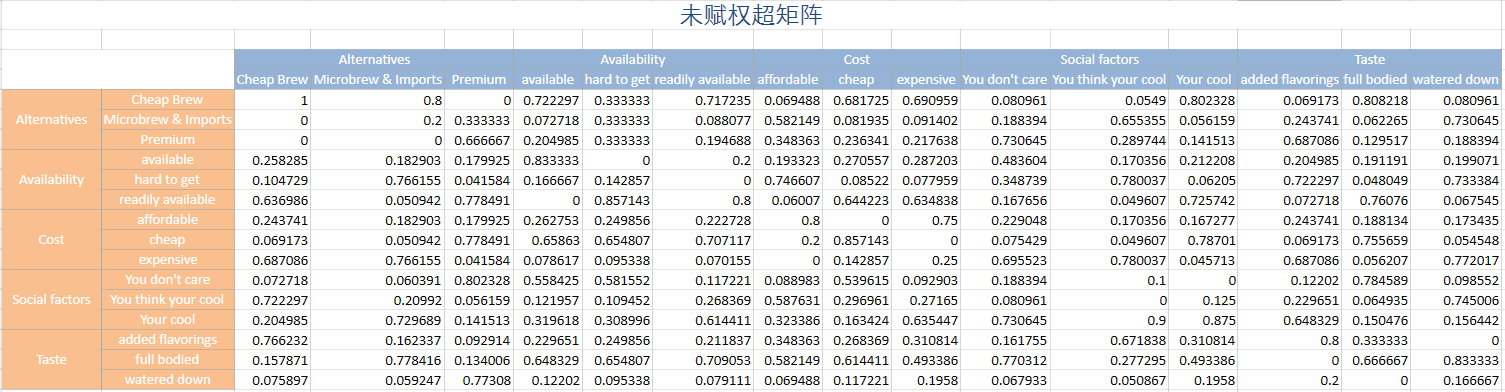
Task: Click cell 0.636986 in the readily available row
Action: pyautogui.click(x=273, y=200)
